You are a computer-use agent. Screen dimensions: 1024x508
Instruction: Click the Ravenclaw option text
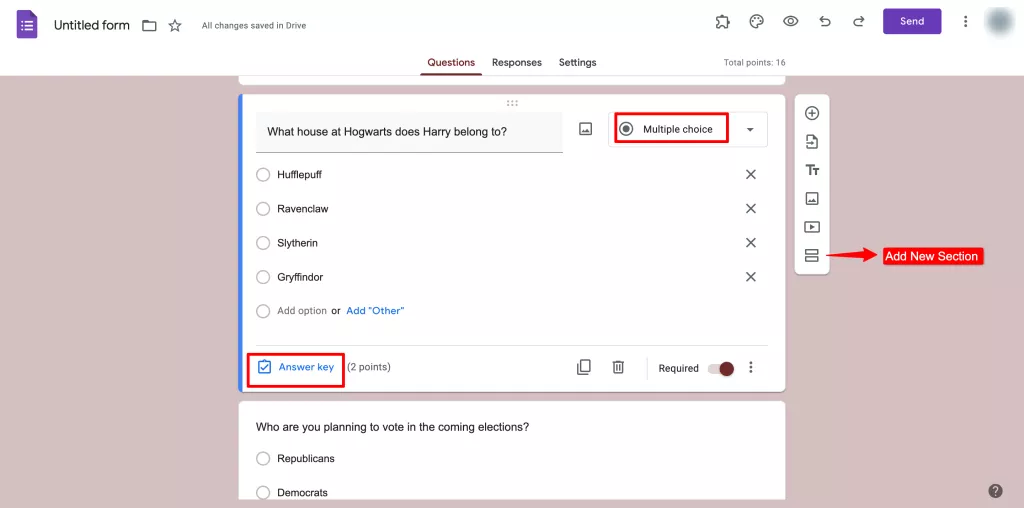coord(302,209)
